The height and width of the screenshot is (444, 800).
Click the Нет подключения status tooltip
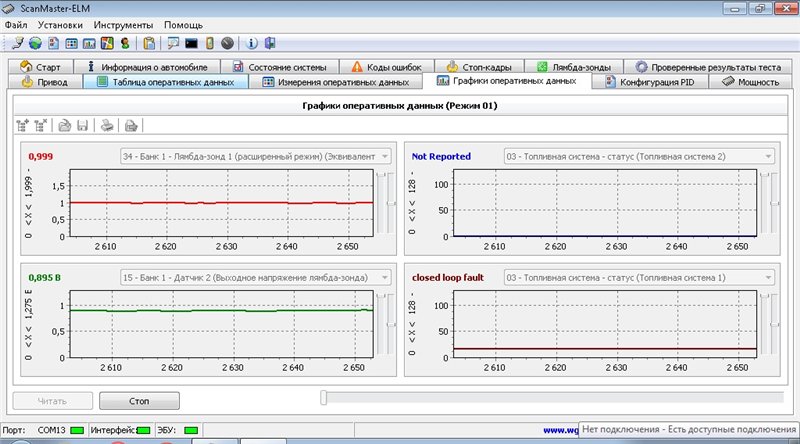pyautogui.click(x=689, y=429)
